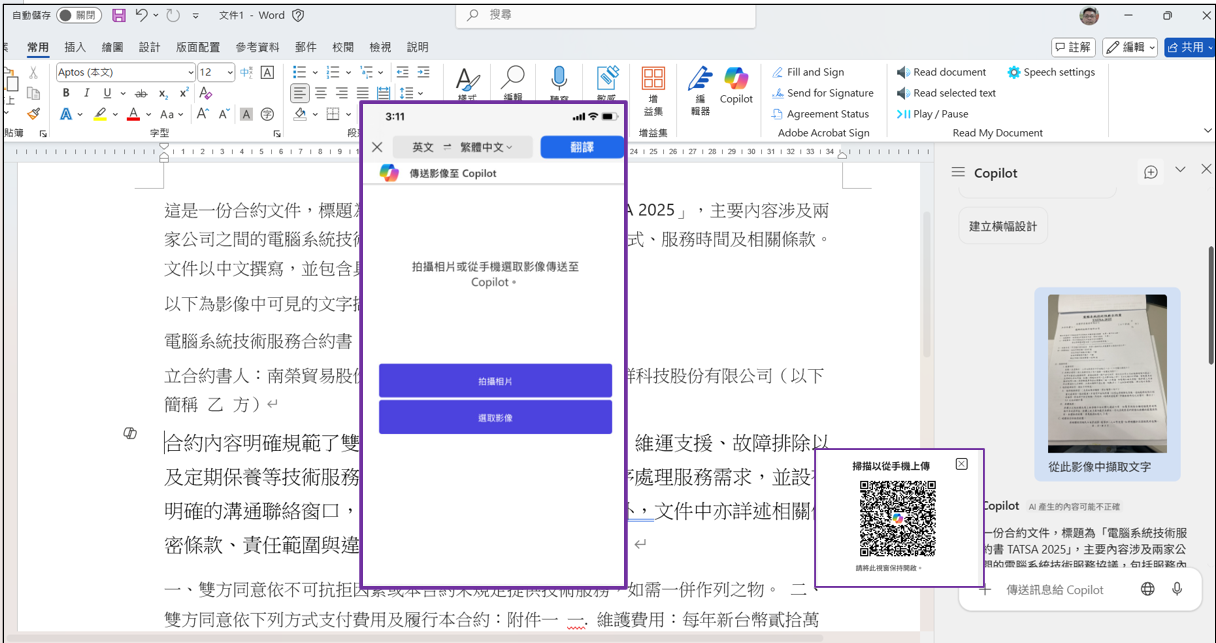Click the Cut scissors icon
This screenshot has height=643, width=1216.
(33, 73)
